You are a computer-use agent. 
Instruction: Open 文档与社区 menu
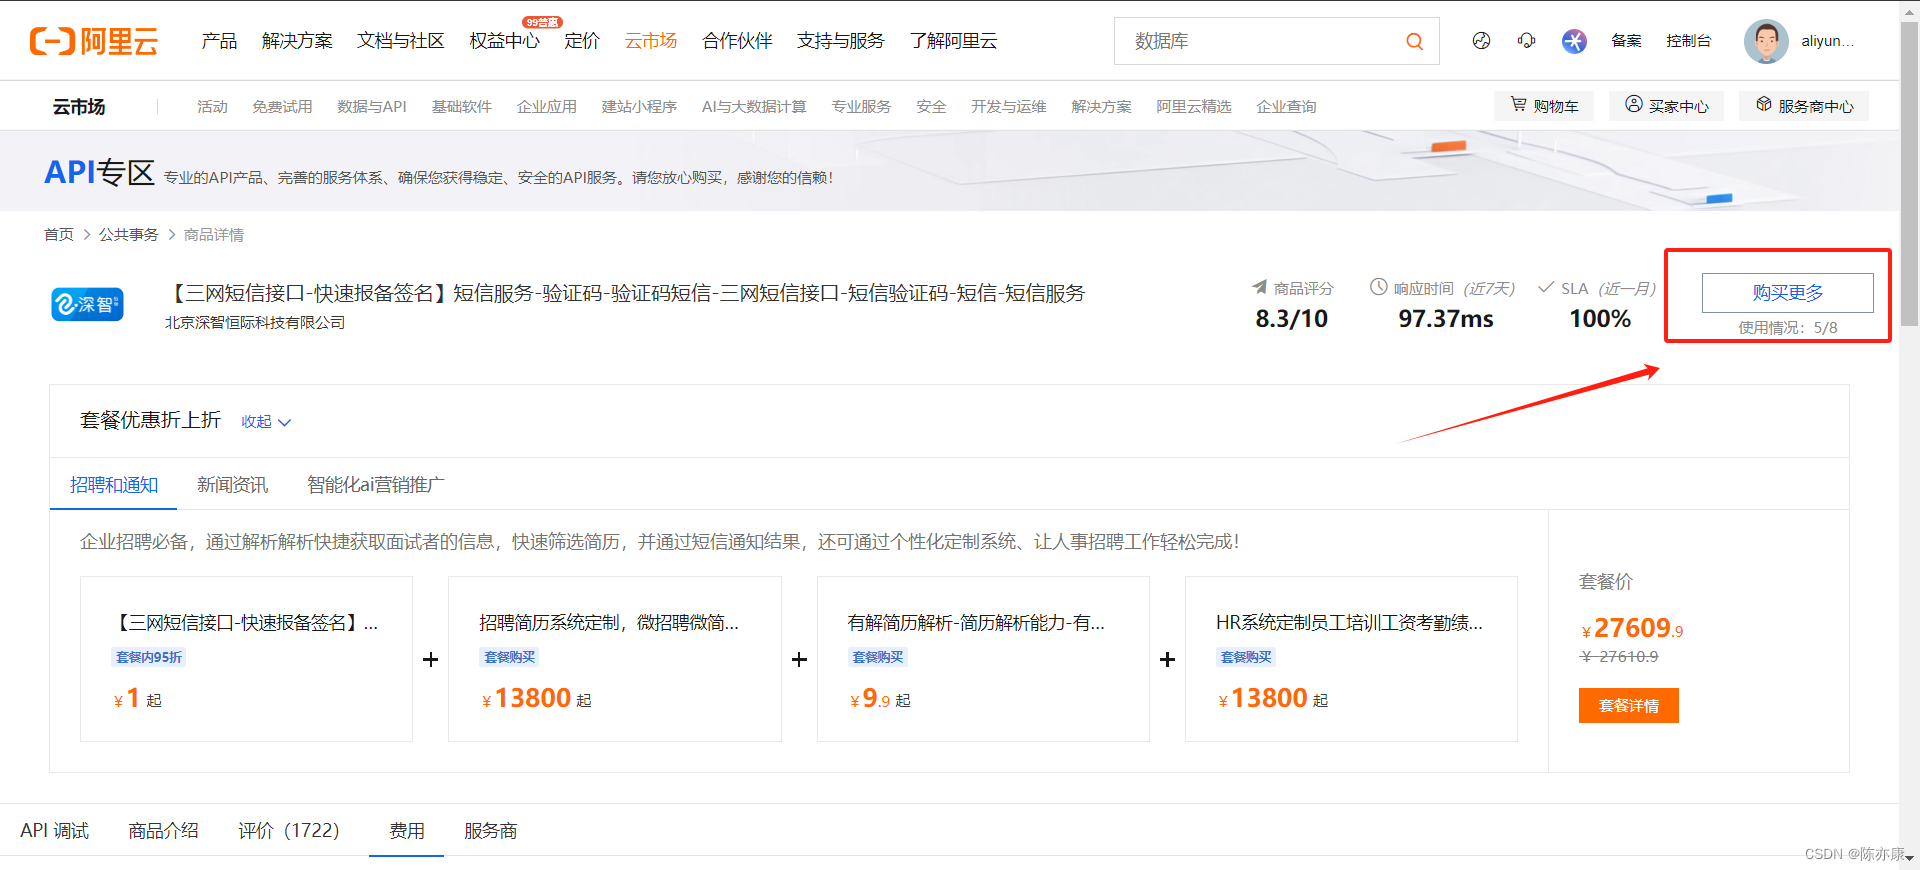coord(400,41)
